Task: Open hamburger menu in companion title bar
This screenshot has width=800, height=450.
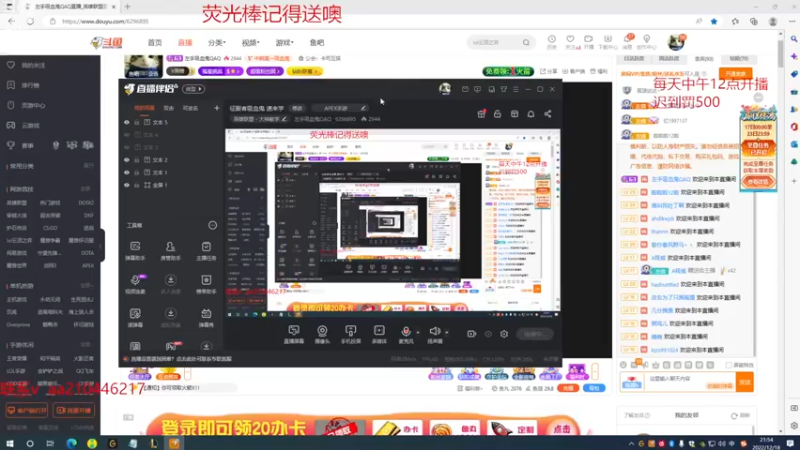Action: click(516, 89)
